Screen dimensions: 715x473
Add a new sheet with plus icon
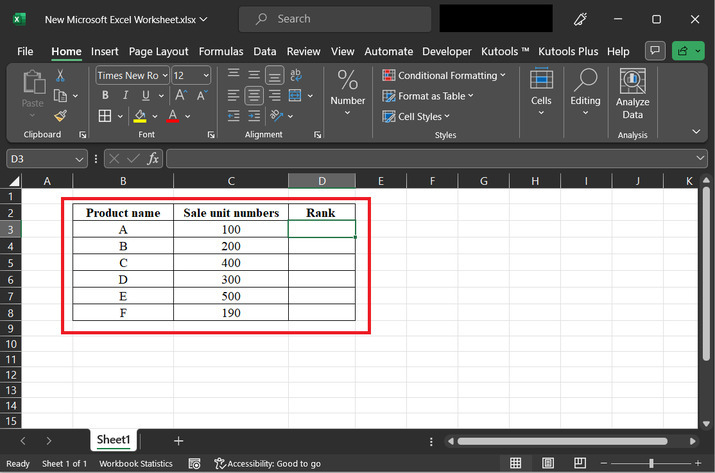point(178,440)
